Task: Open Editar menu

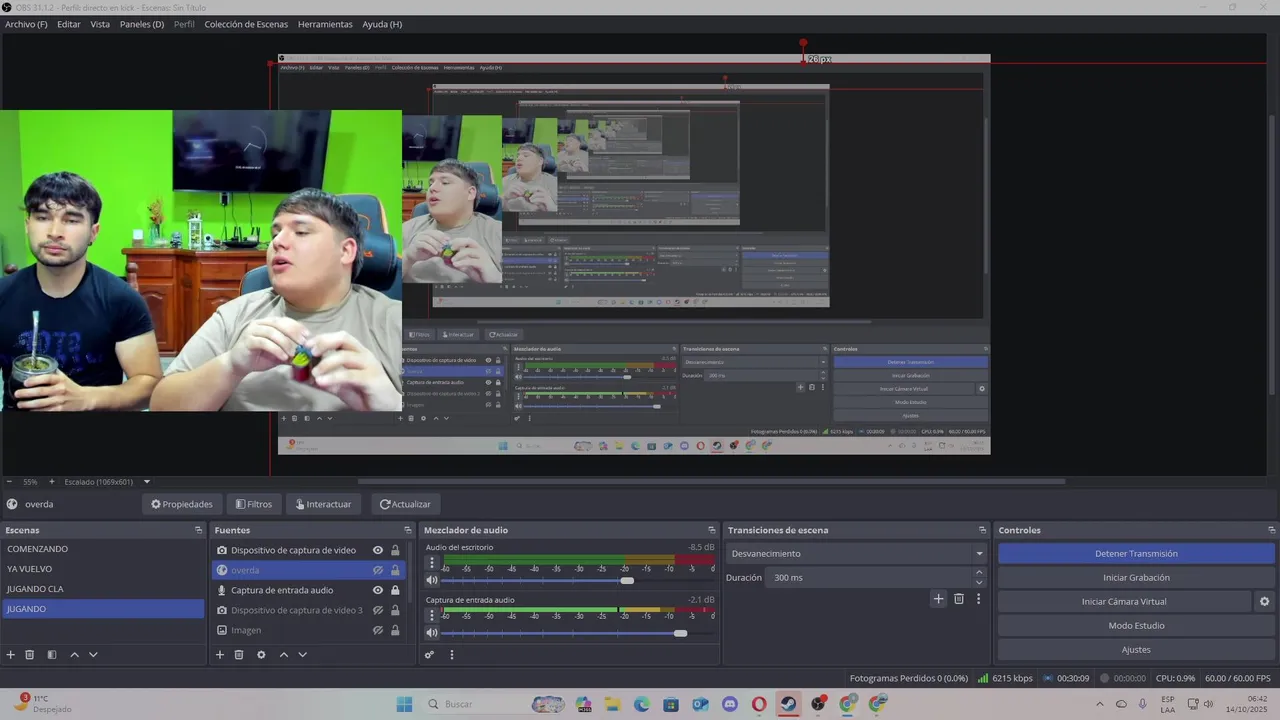Action: point(69,24)
